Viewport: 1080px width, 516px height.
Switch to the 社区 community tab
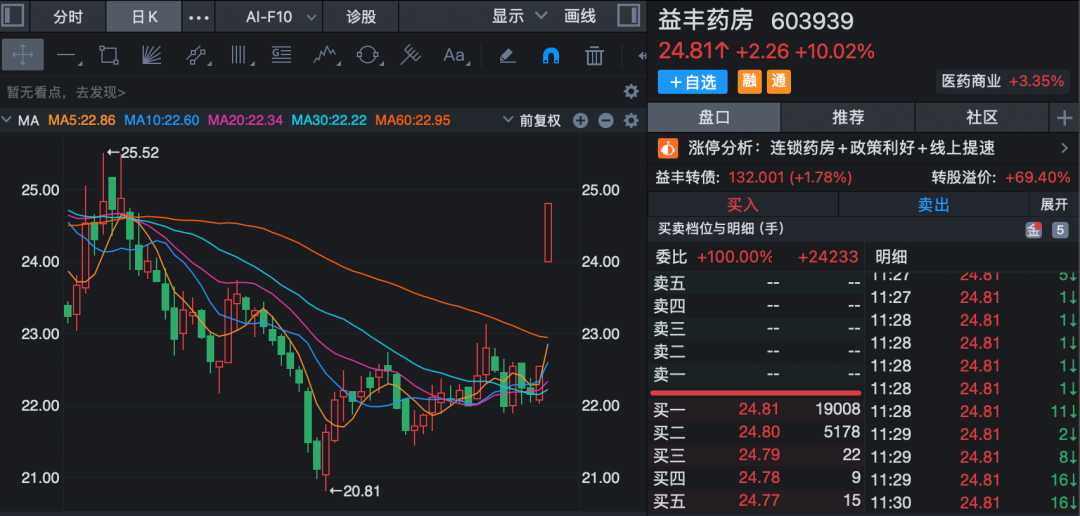tap(982, 117)
